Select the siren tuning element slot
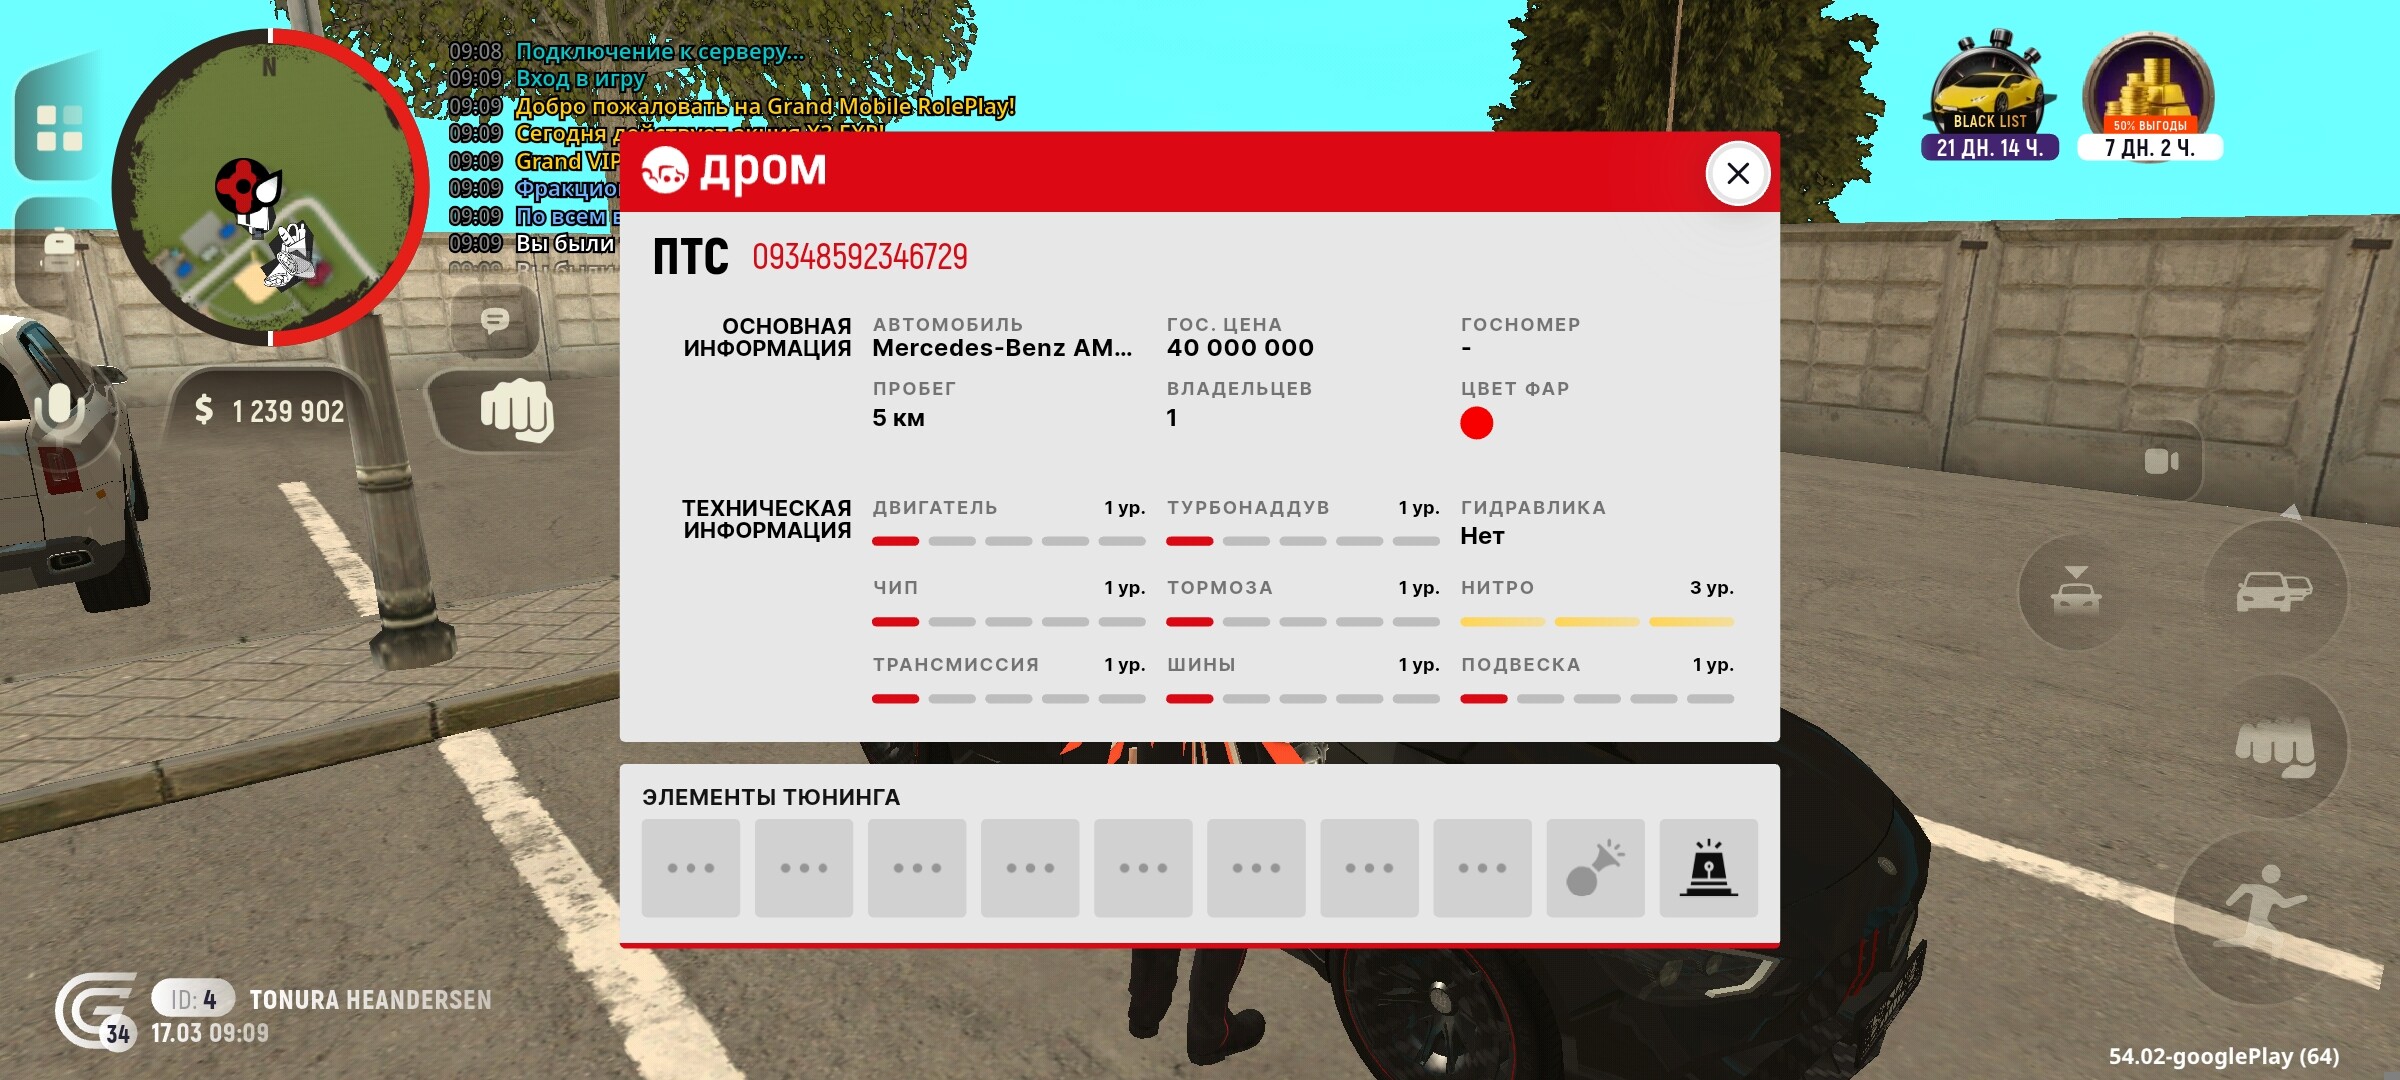Viewport: 2400px width, 1080px height. point(1708,868)
